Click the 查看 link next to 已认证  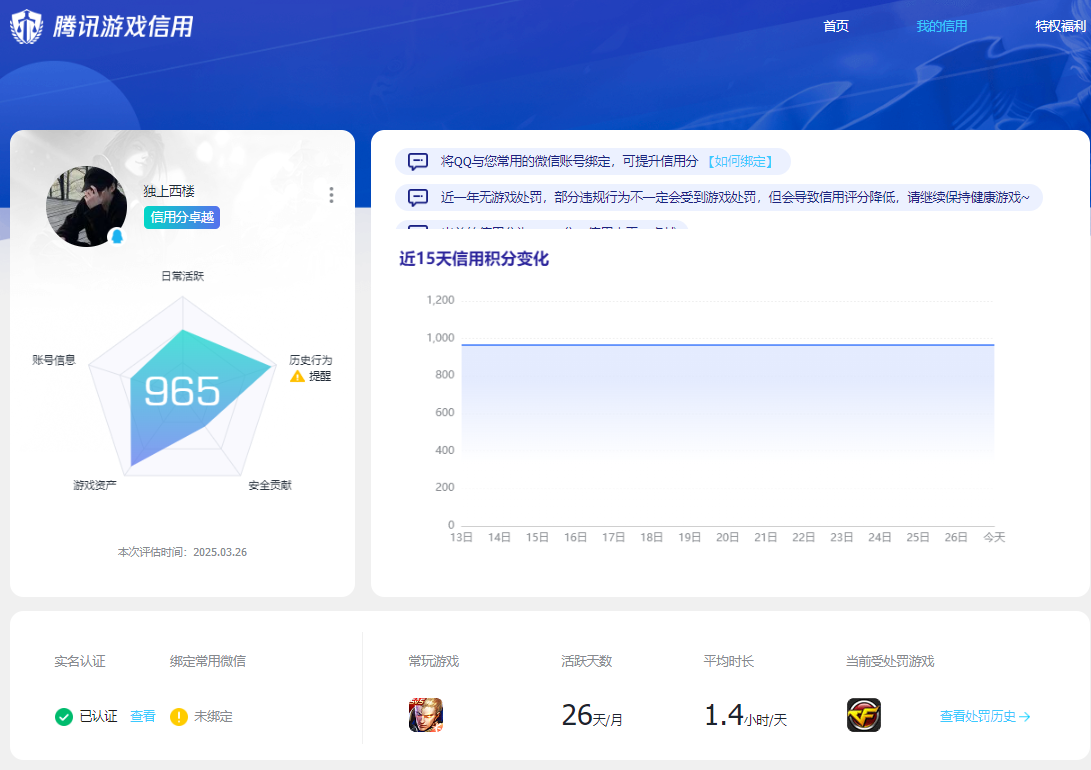tap(143, 716)
